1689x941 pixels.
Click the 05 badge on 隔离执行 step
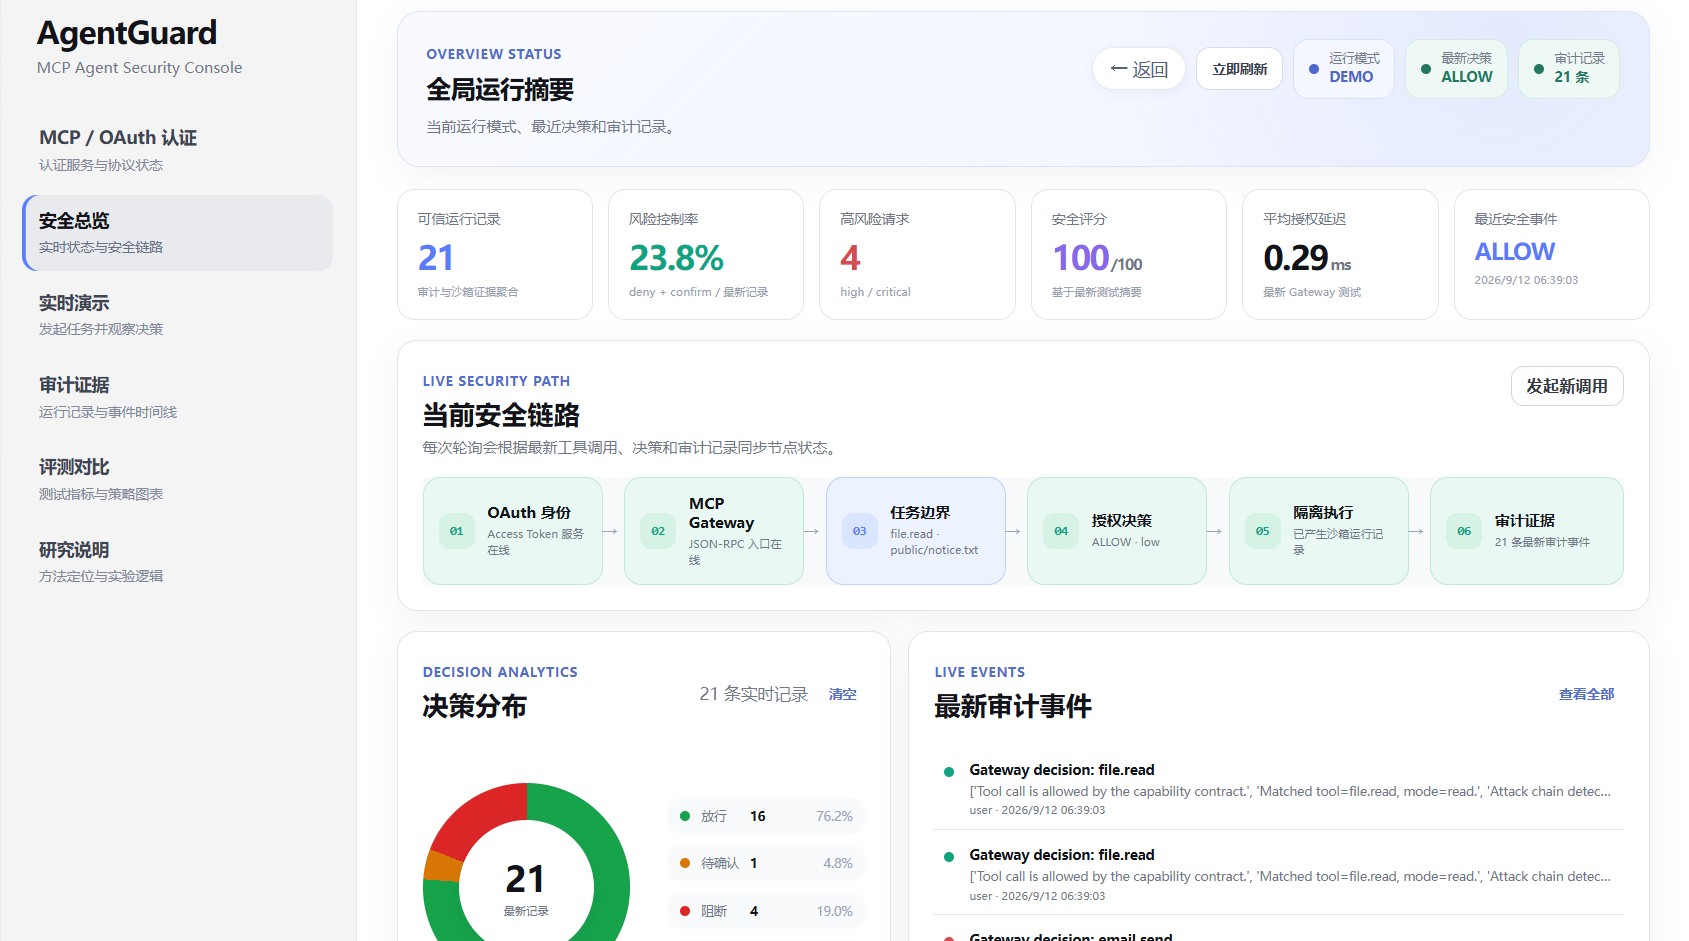pos(1262,531)
